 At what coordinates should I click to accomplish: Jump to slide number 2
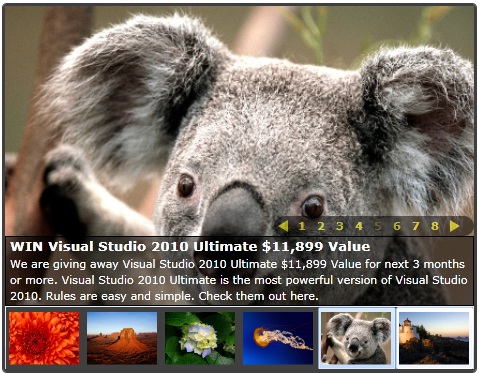click(321, 226)
